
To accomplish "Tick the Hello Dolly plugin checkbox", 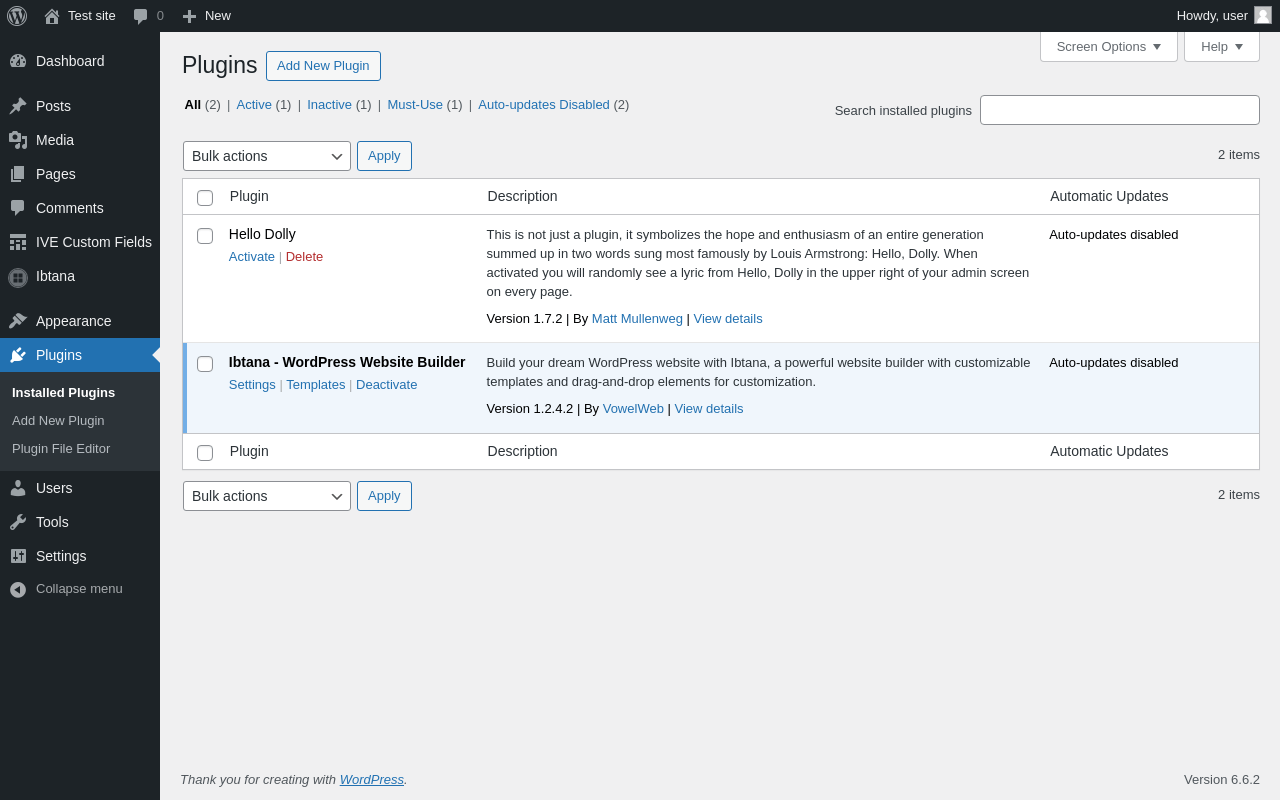I will (205, 236).
